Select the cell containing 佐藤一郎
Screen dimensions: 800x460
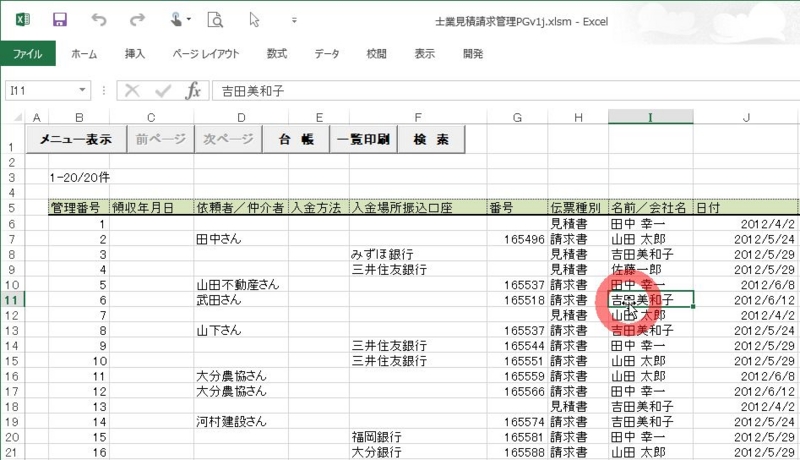click(x=651, y=269)
